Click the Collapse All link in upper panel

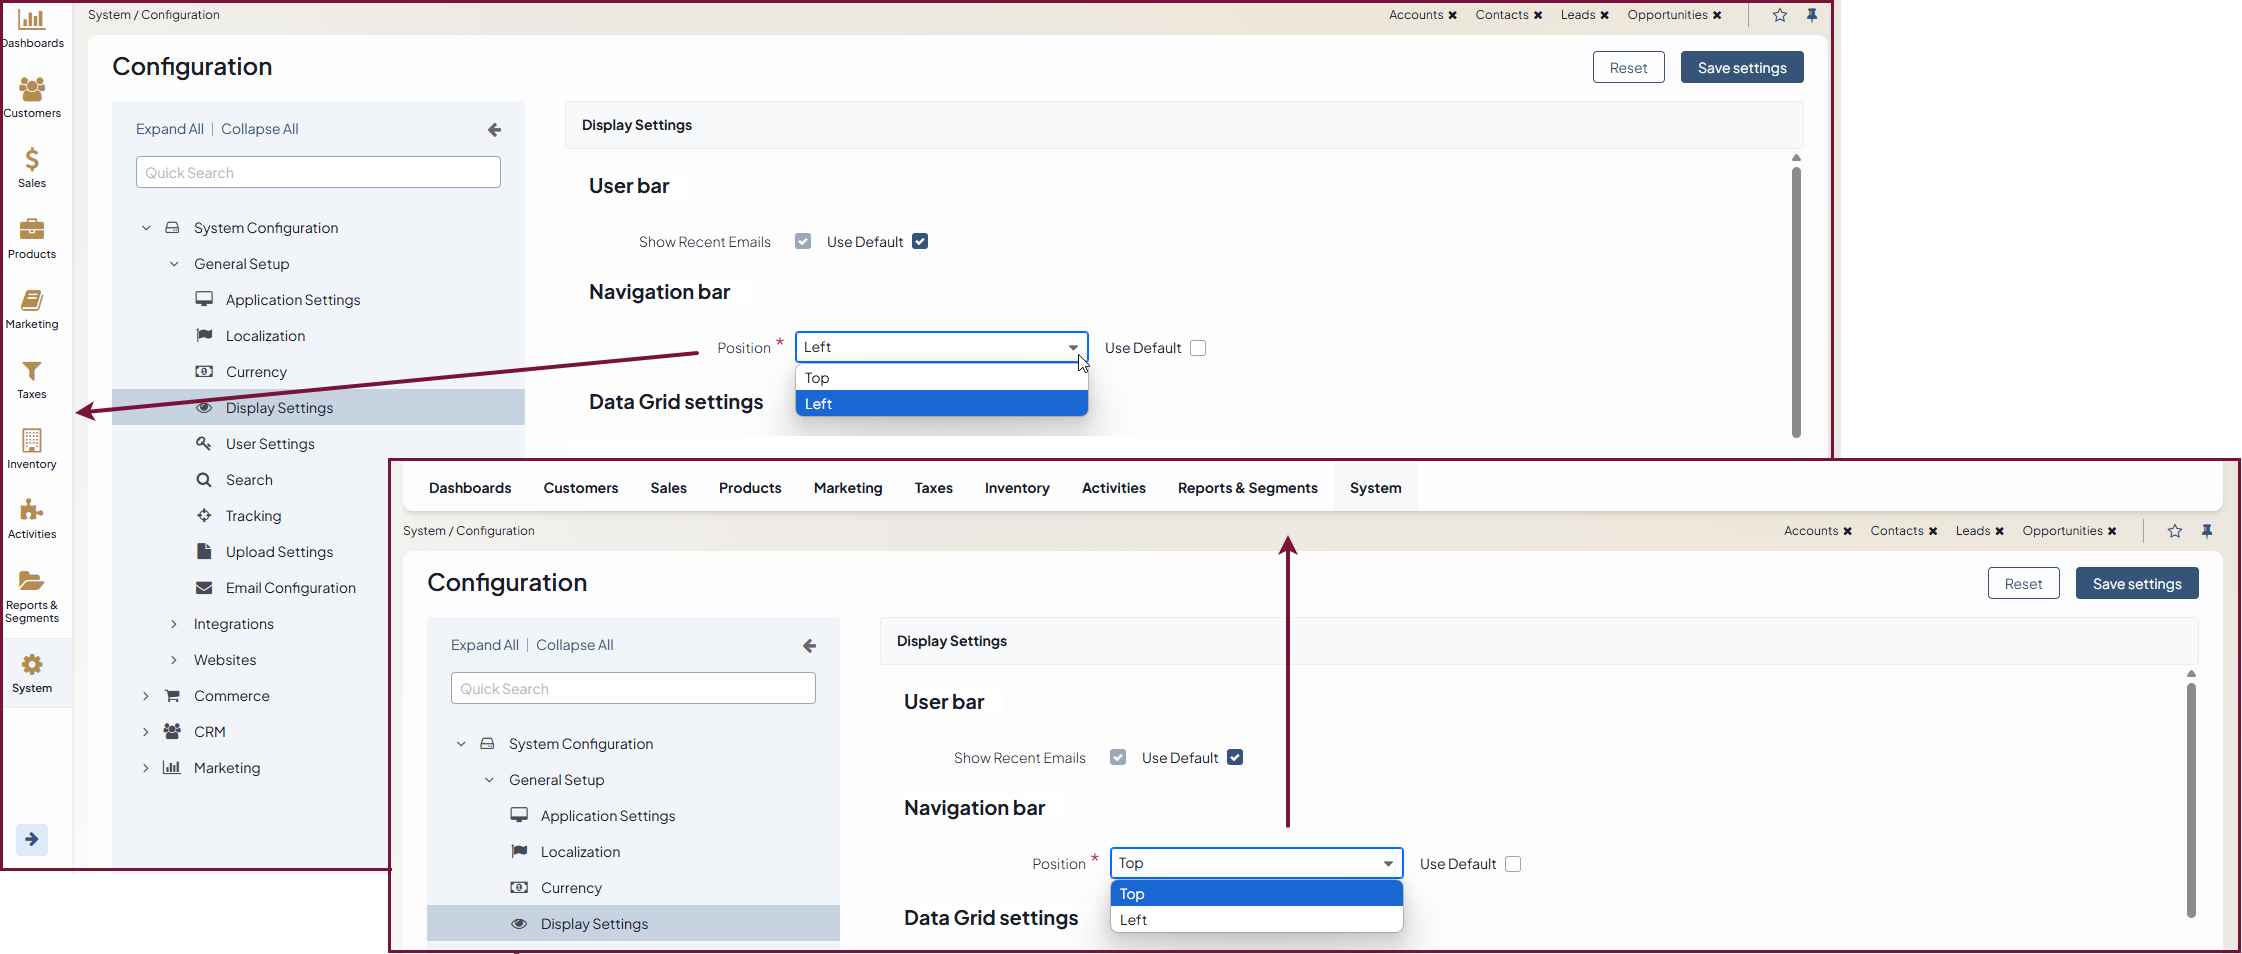click(259, 129)
